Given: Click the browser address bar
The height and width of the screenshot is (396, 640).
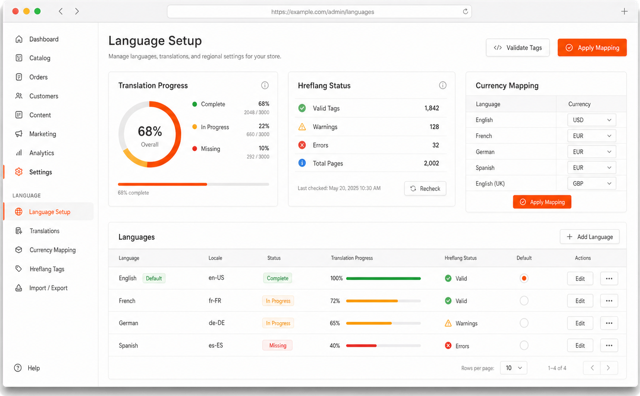Looking at the screenshot, I should pos(319,11).
